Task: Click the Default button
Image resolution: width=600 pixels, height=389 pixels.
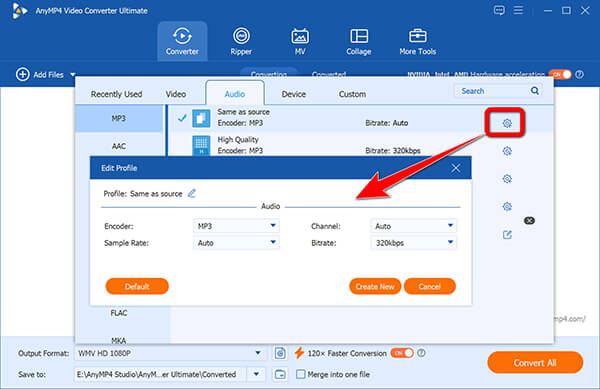Action: 137,286
